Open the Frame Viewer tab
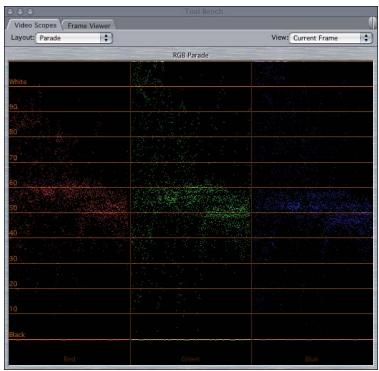Viewport: 379px width, 371px height. 88,25
